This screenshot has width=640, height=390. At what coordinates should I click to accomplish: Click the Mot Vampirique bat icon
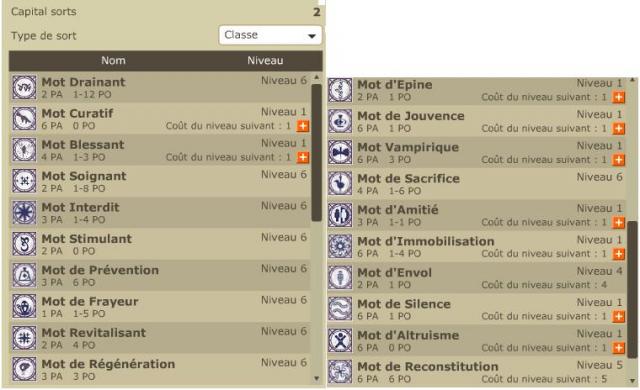pyautogui.click(x=340, y=152)
